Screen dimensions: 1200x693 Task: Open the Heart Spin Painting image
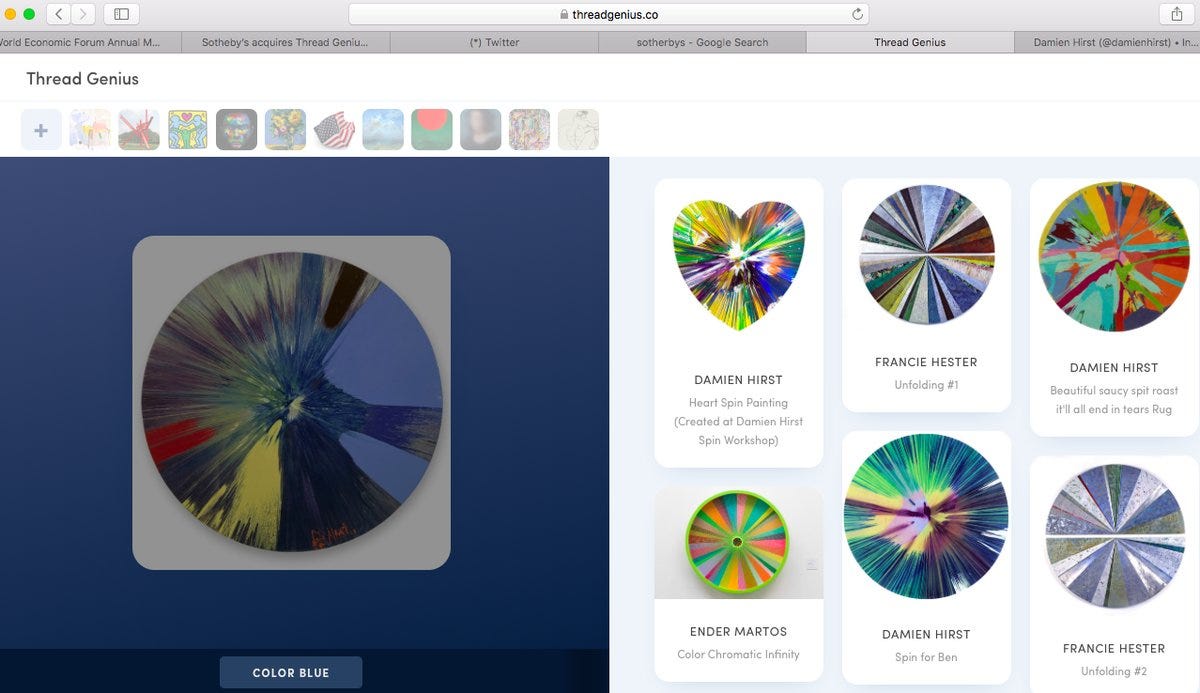739,265
